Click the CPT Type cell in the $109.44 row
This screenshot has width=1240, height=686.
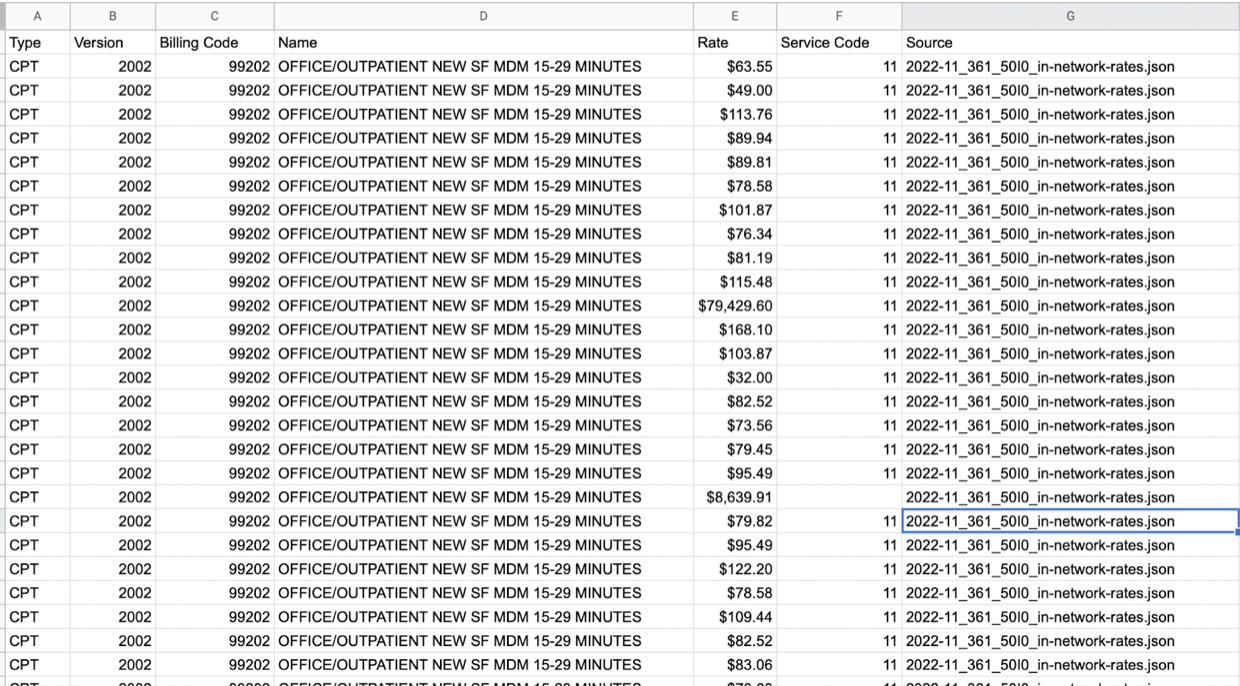pyautogui.click(x=38, y=617)
